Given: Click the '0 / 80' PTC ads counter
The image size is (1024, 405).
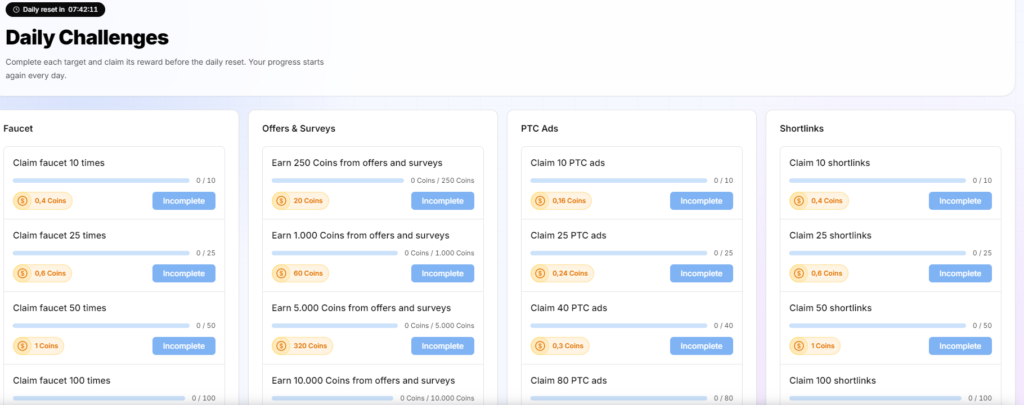Looking at the screenshot, I should point(723,398).
